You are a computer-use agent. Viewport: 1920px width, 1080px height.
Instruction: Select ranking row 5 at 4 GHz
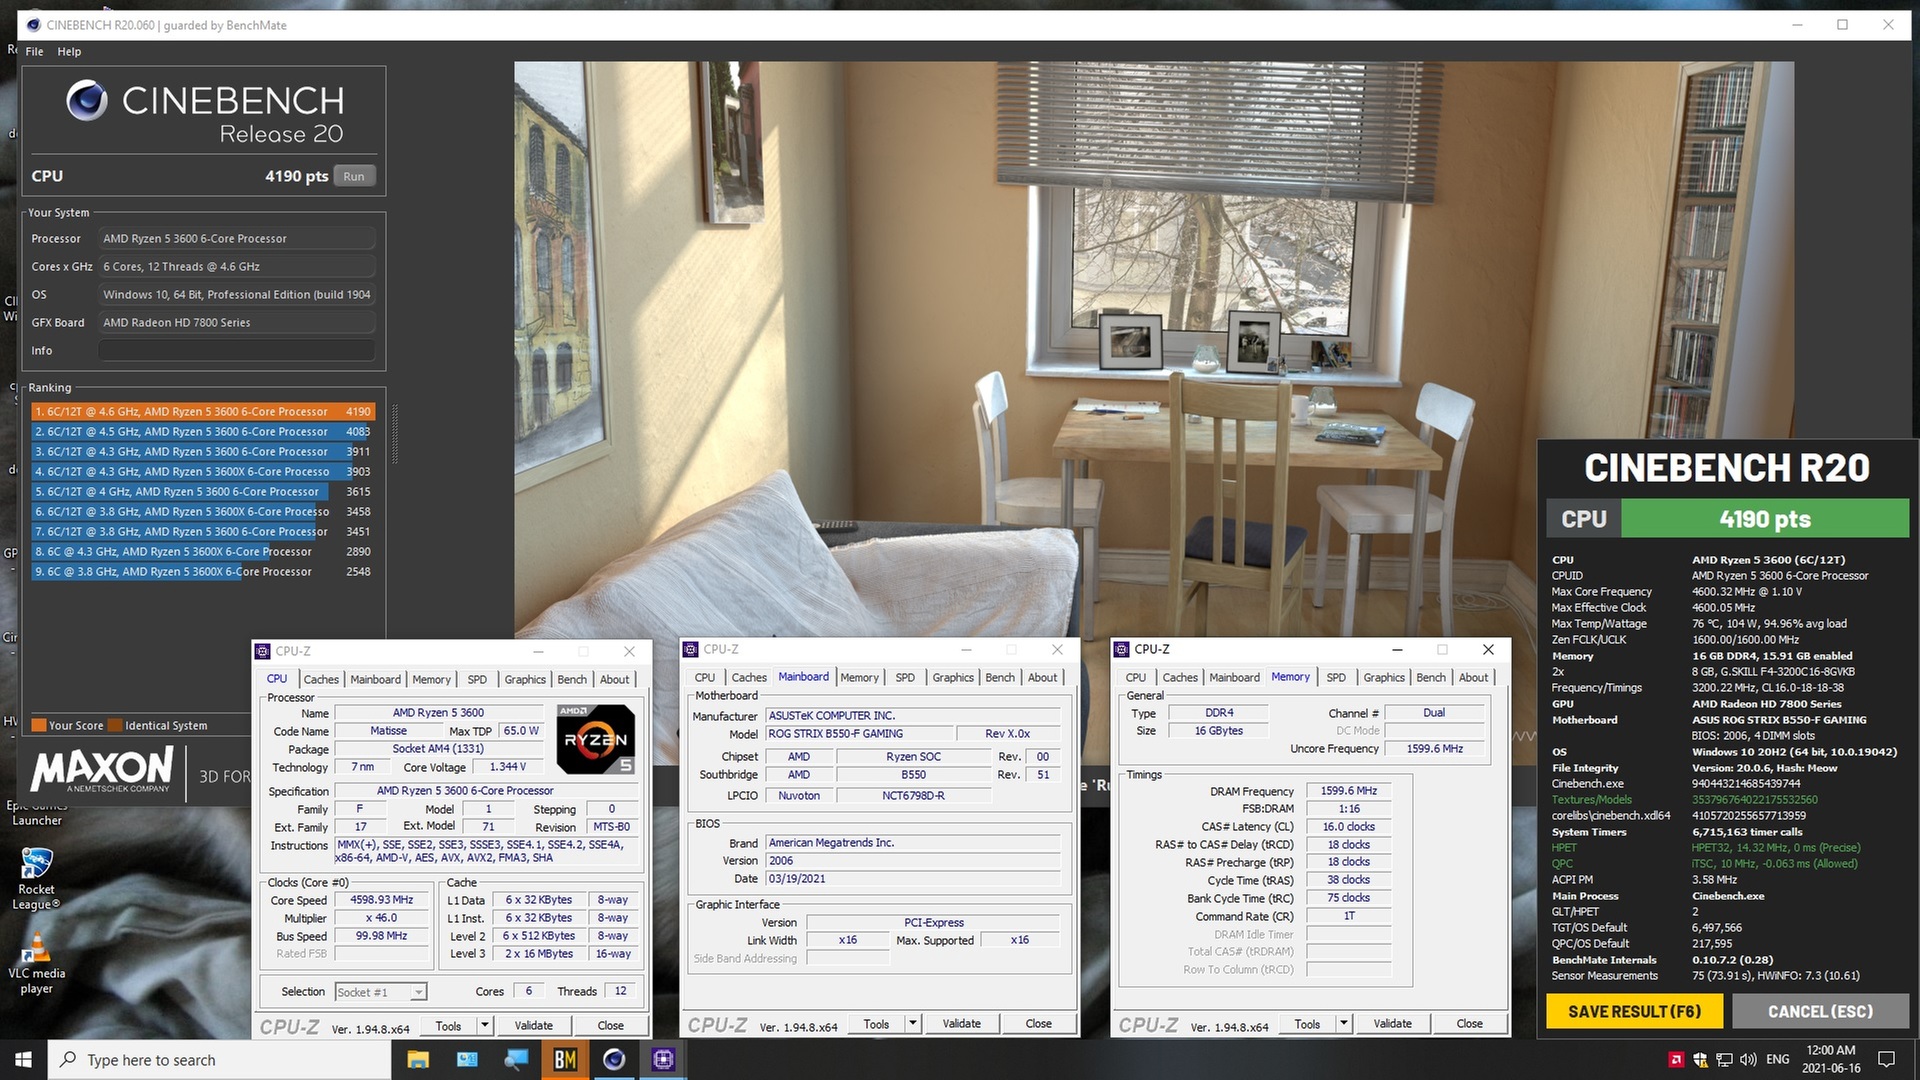(x=203, y=491)
